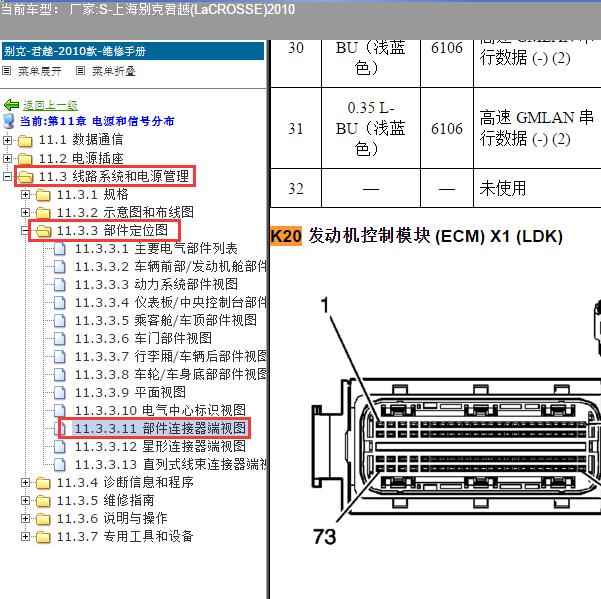The image size is (601, 599).
Task: Open 11.3.3.7 行李厢/车辆后部件视图
Action: click(x=171, y=356)
